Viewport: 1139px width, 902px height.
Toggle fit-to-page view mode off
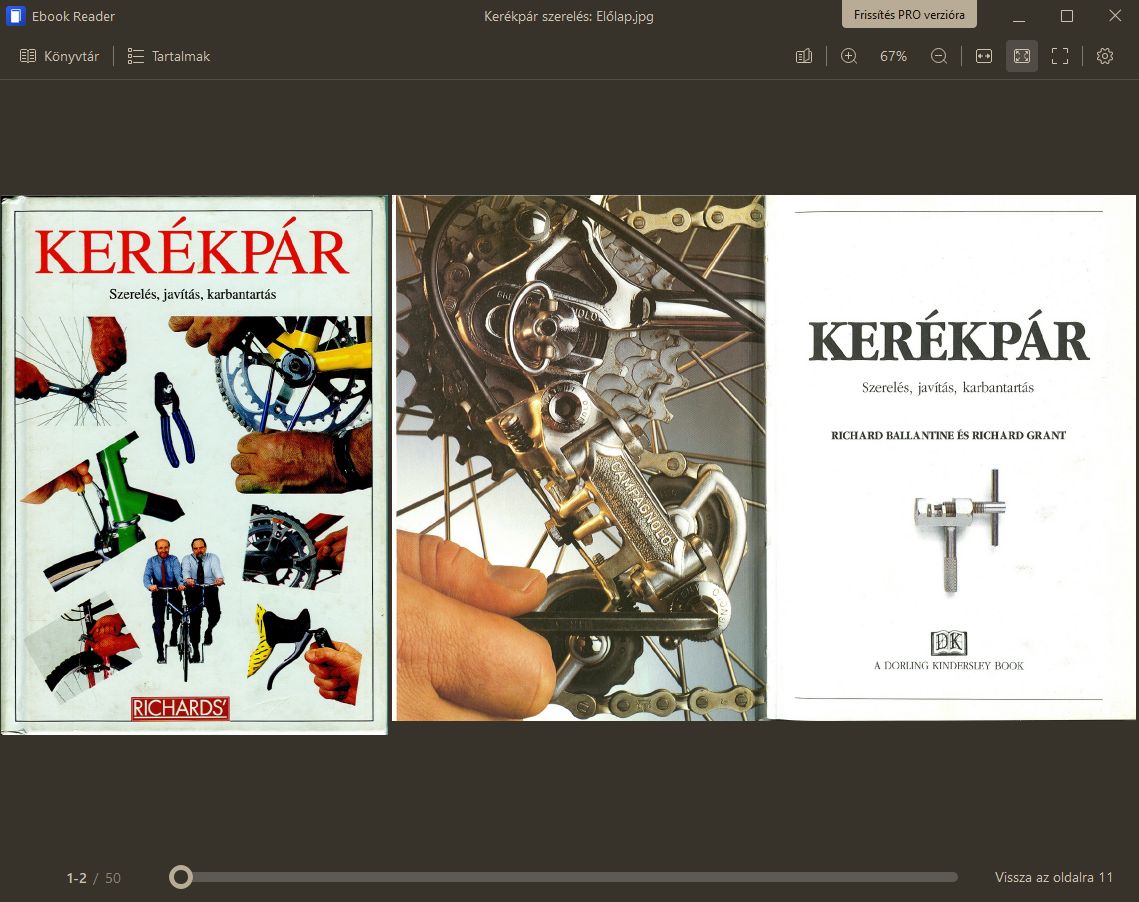click(x=1021, y=56)
